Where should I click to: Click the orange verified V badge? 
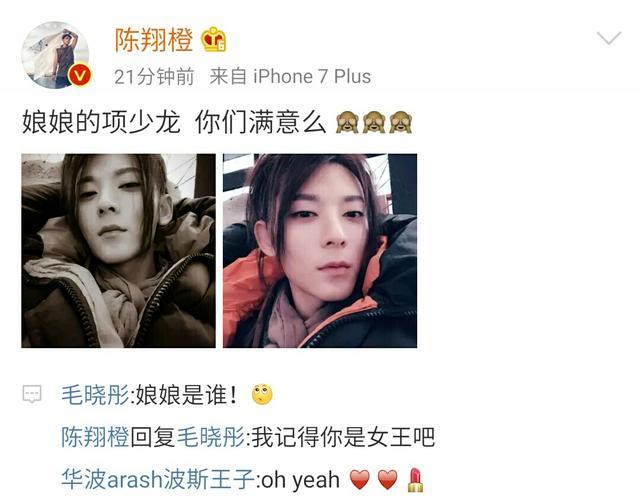80,76
